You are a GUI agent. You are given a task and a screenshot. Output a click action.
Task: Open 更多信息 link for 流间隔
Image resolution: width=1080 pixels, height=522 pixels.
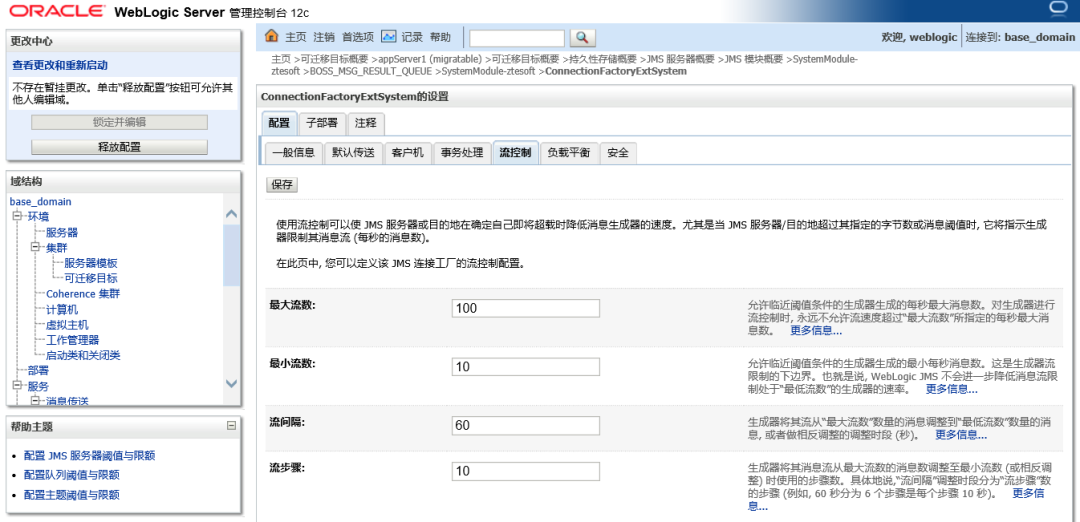961,435
